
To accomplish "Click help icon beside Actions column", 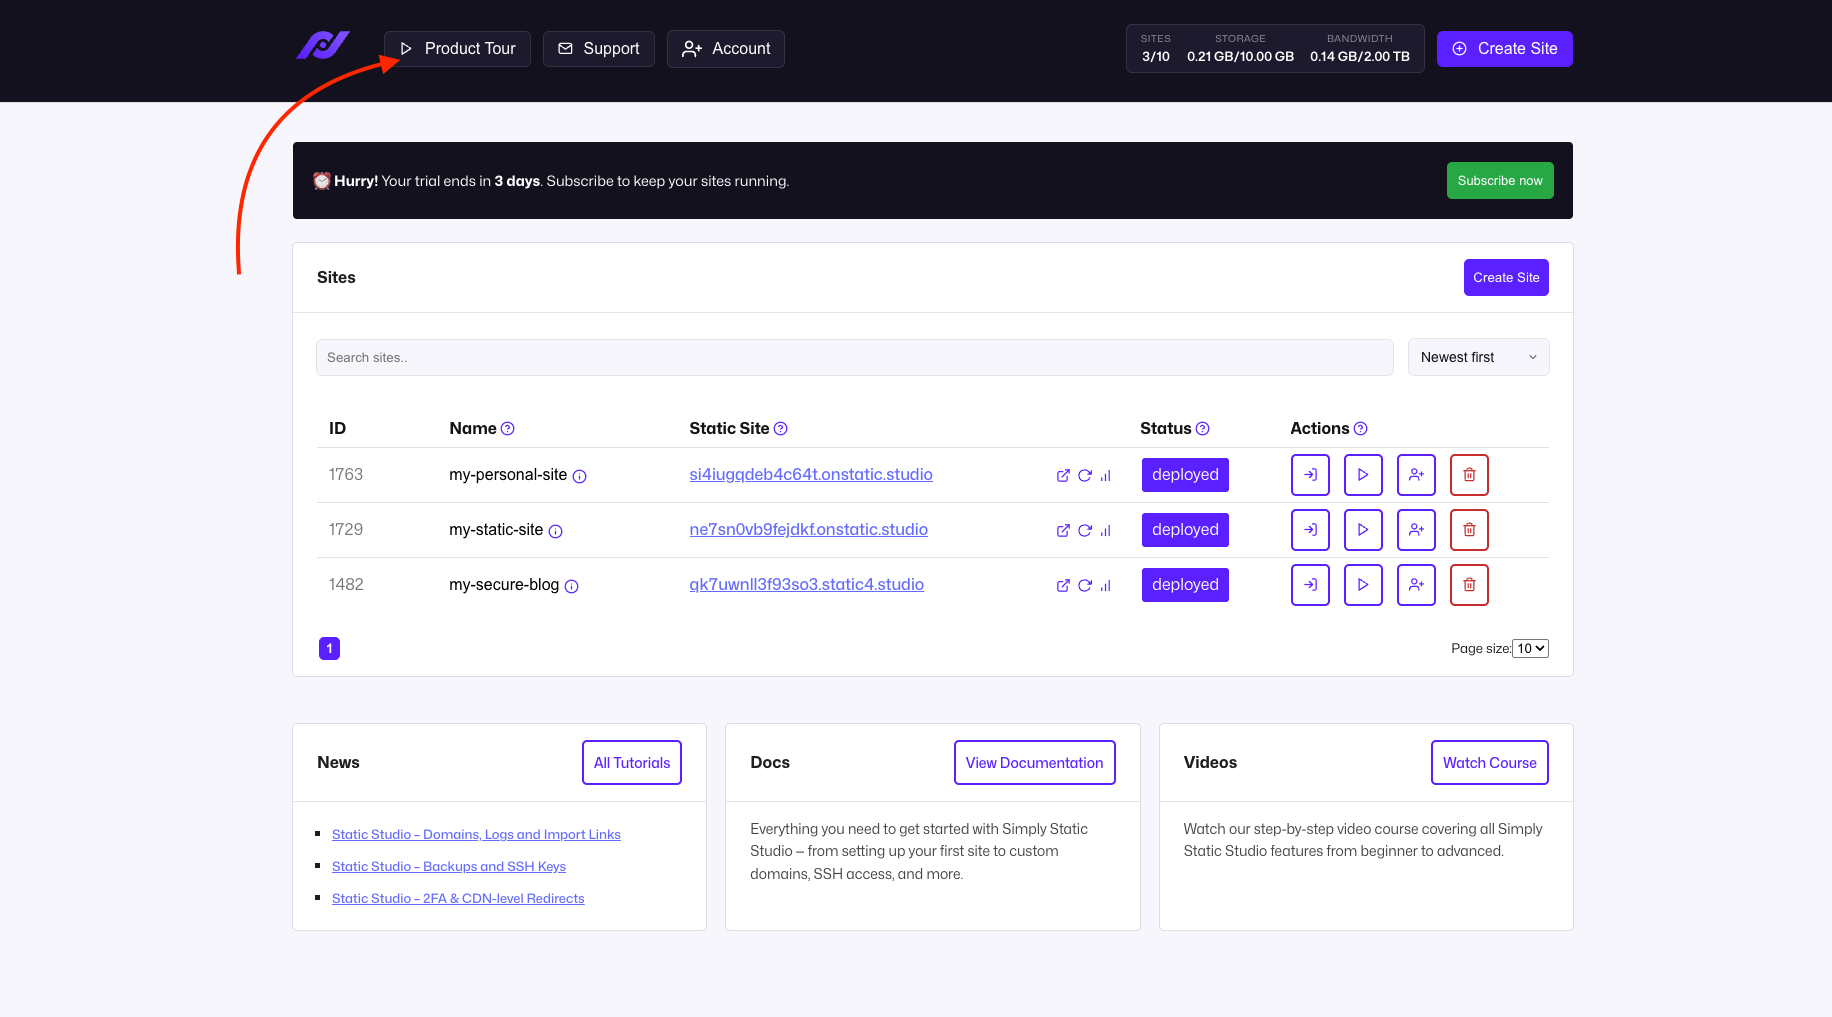I will [1360, 429].
